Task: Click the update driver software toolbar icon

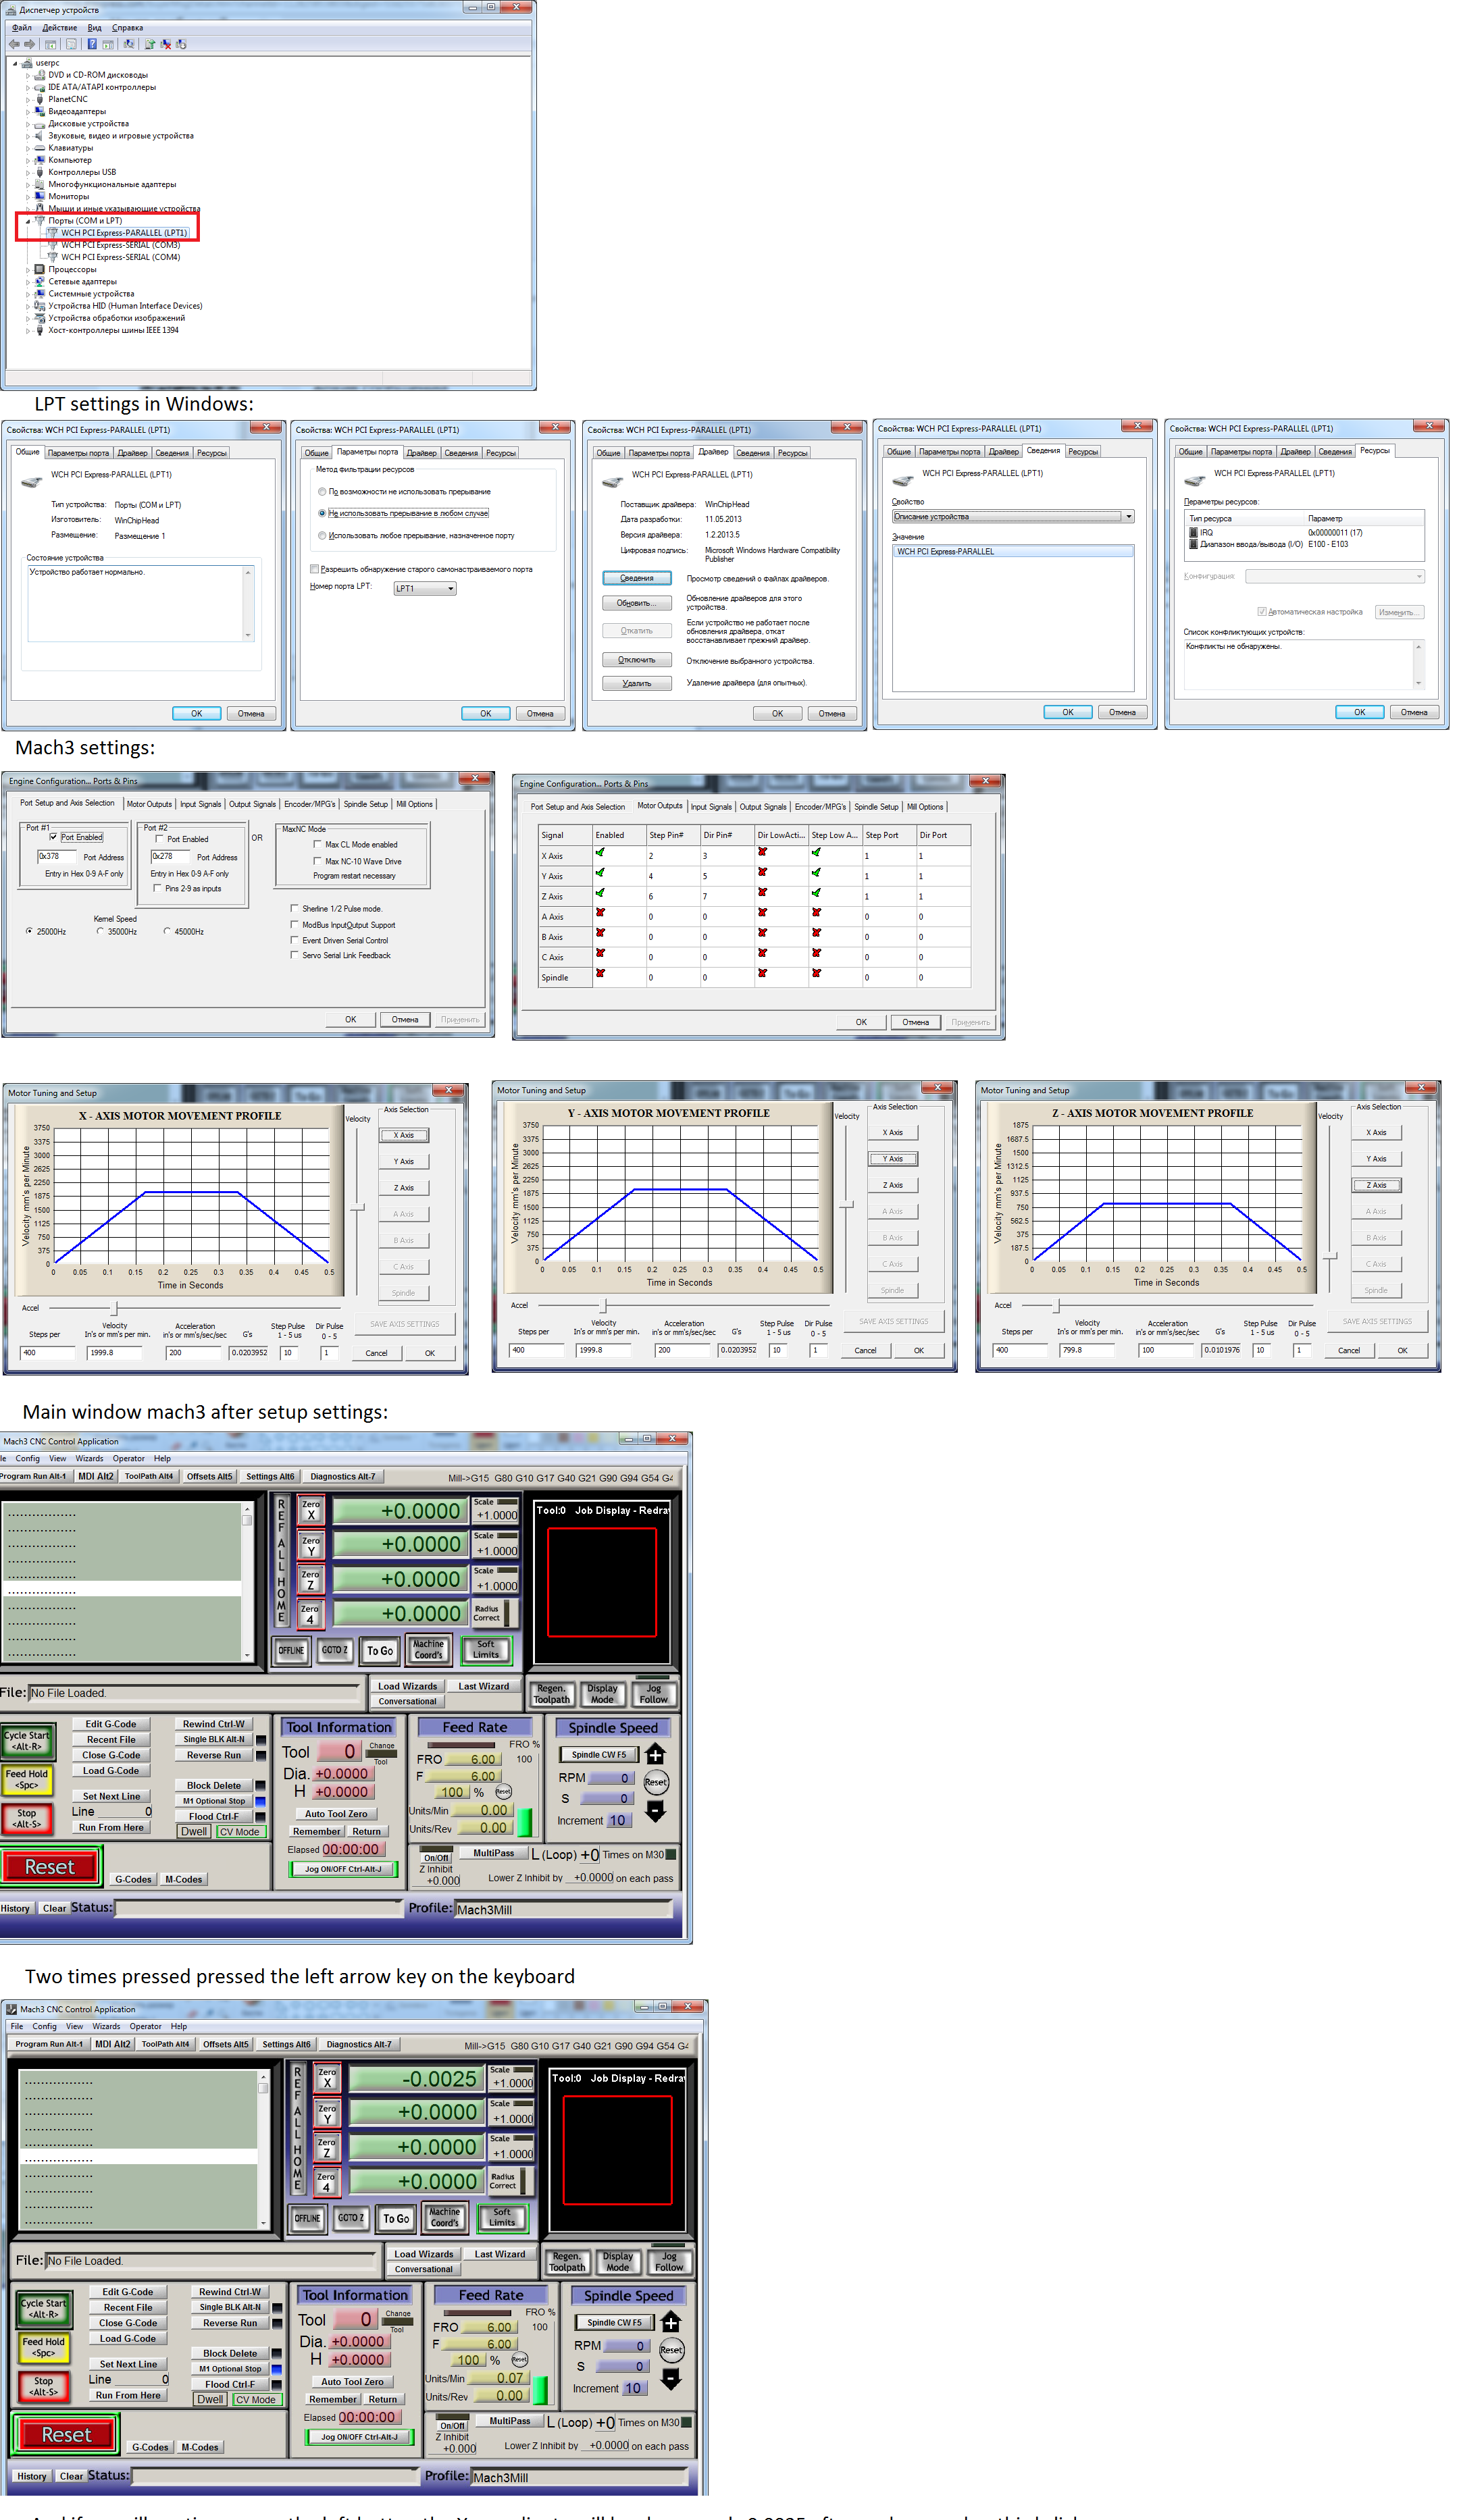Action: pos(150,44)
